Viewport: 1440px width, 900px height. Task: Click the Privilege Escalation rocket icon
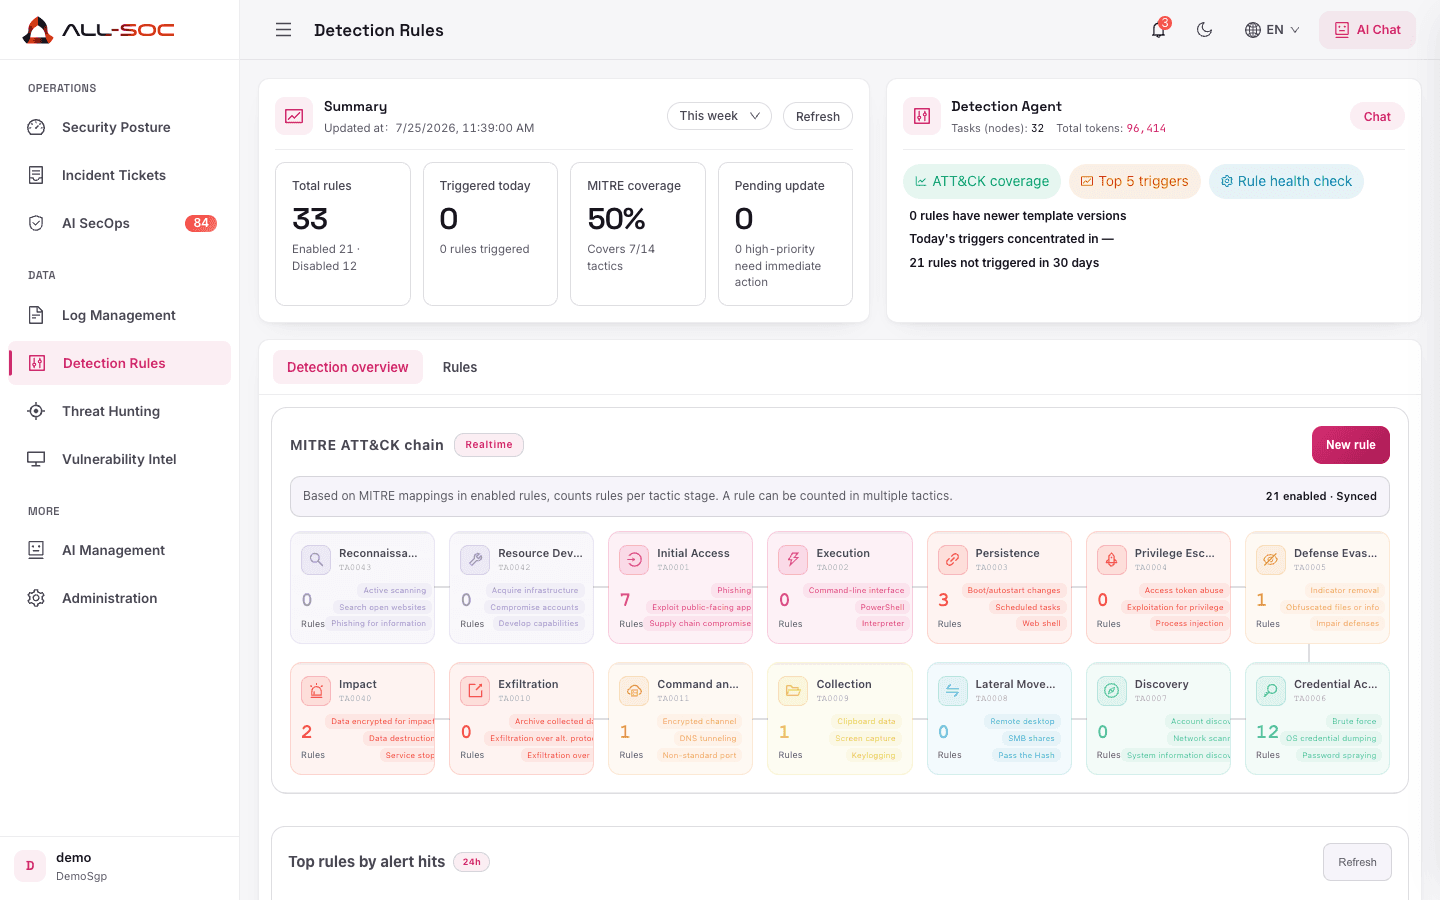(1112, 560)
